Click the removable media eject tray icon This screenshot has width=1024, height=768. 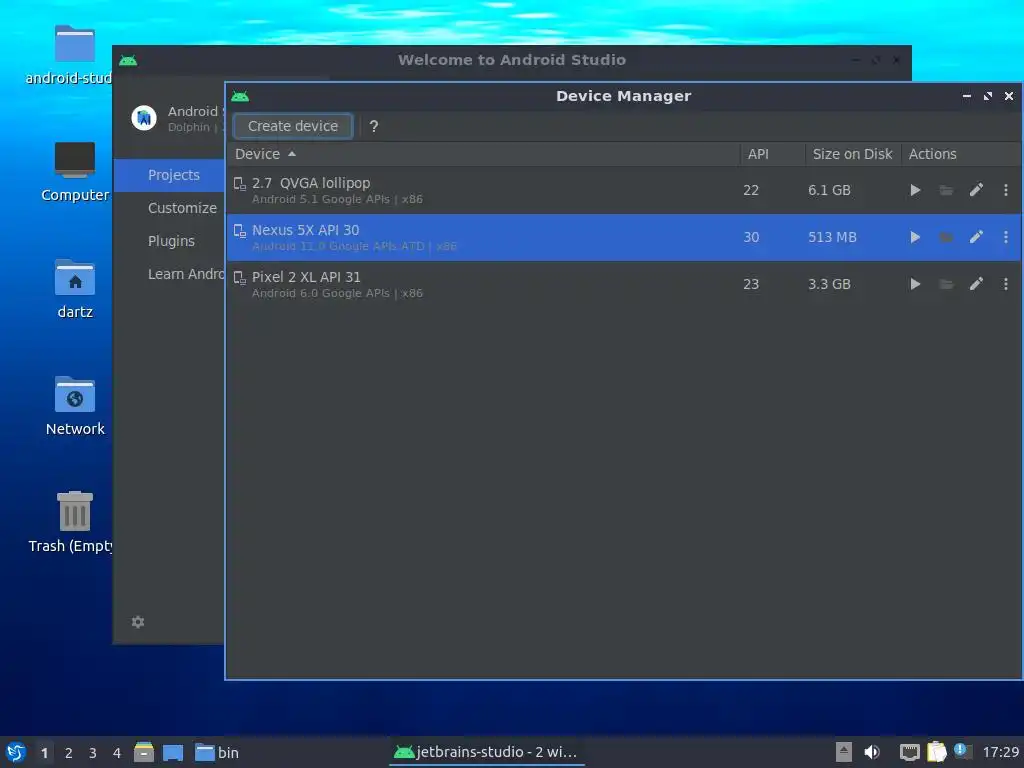pos(844,752)
